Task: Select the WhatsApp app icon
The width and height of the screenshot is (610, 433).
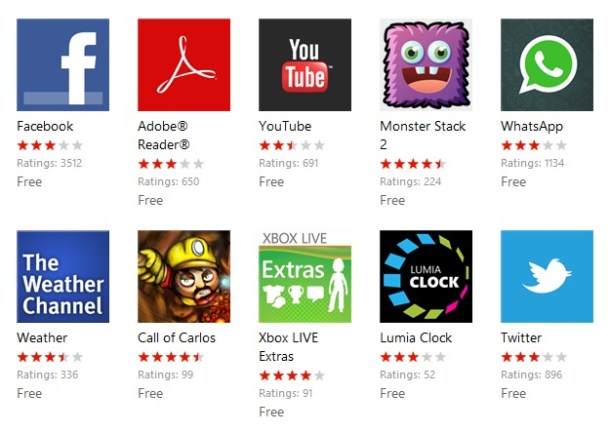Action: 547,65
